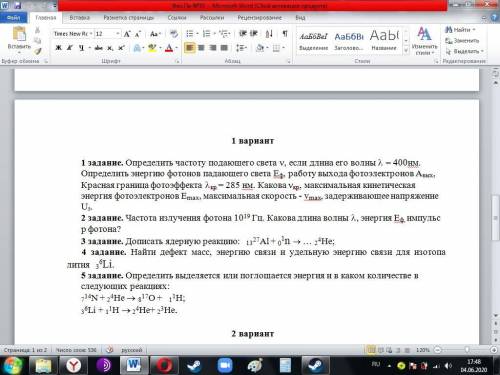This screenshot has height=375, width=500.
Task: Apply the Выделение style
Action: pos(313,41)
